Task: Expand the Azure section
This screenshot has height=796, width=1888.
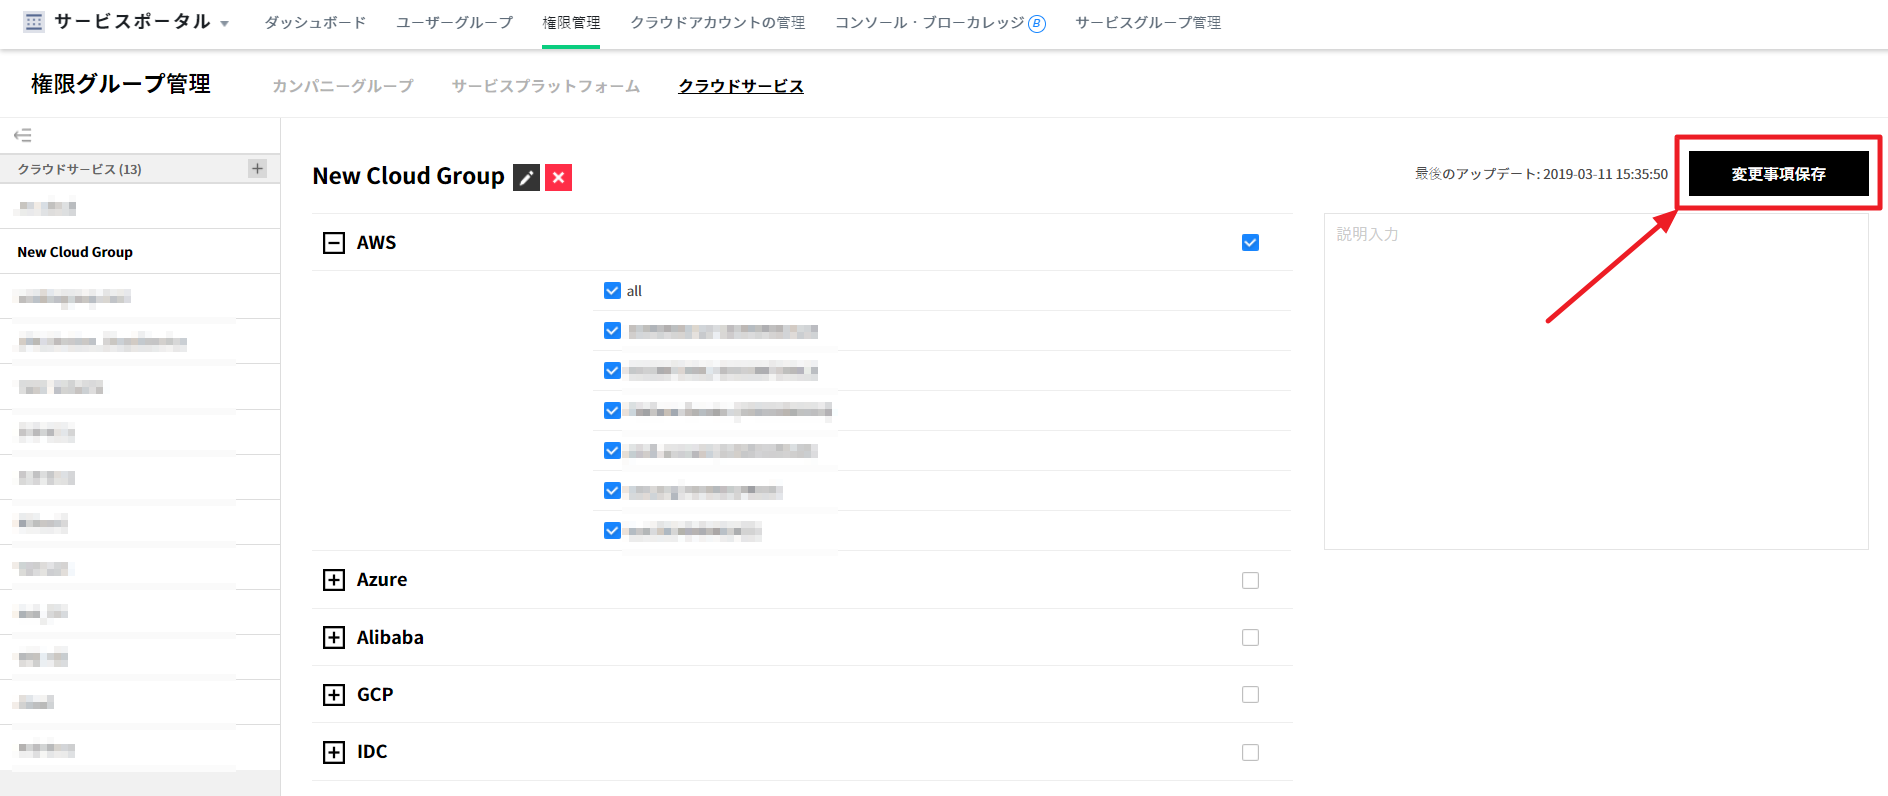Action: [x=334, y=580]
